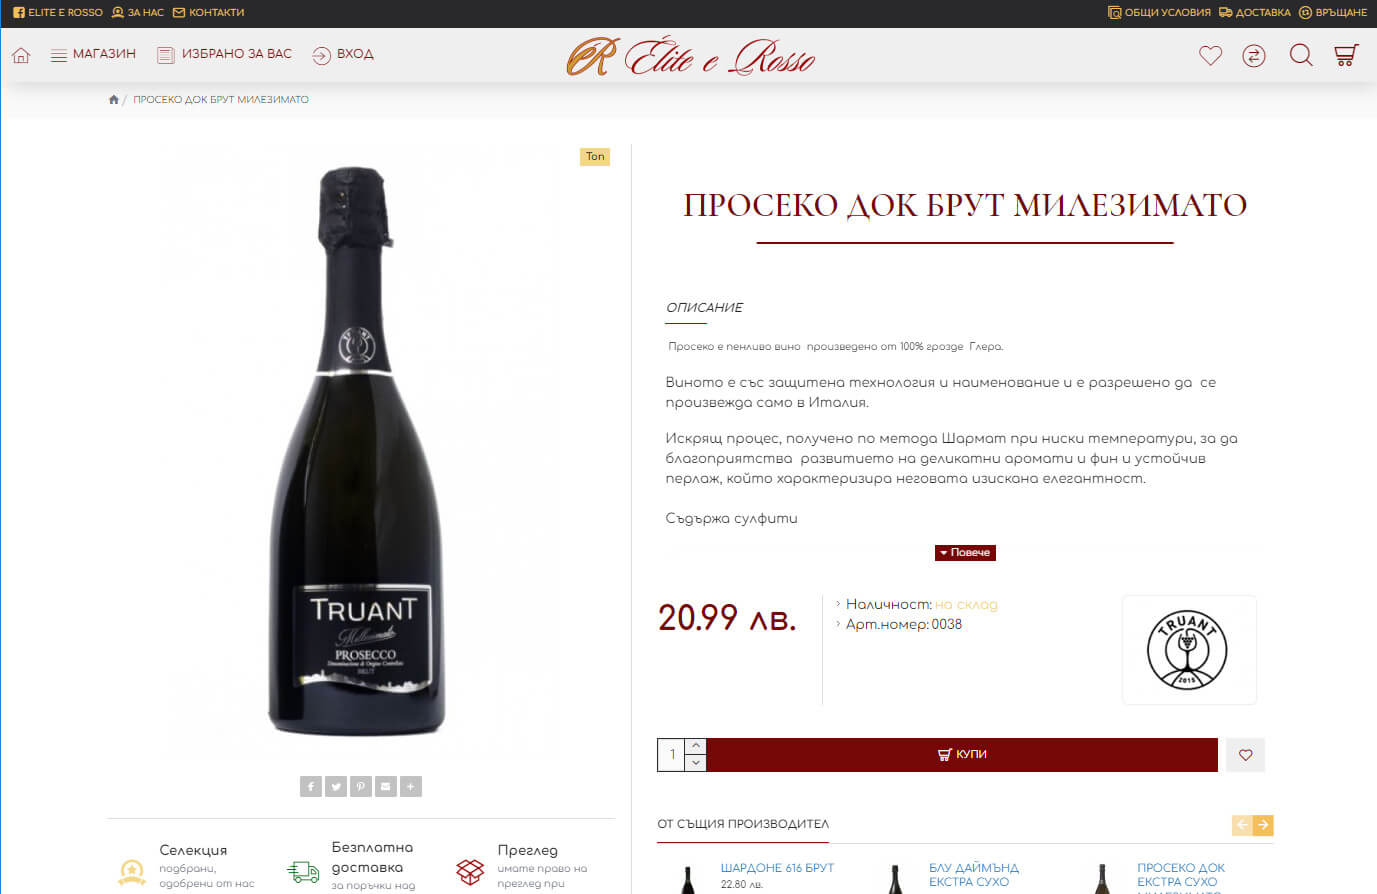Select the quantity input field
The image size is (1377, 894).
(672, 755)
